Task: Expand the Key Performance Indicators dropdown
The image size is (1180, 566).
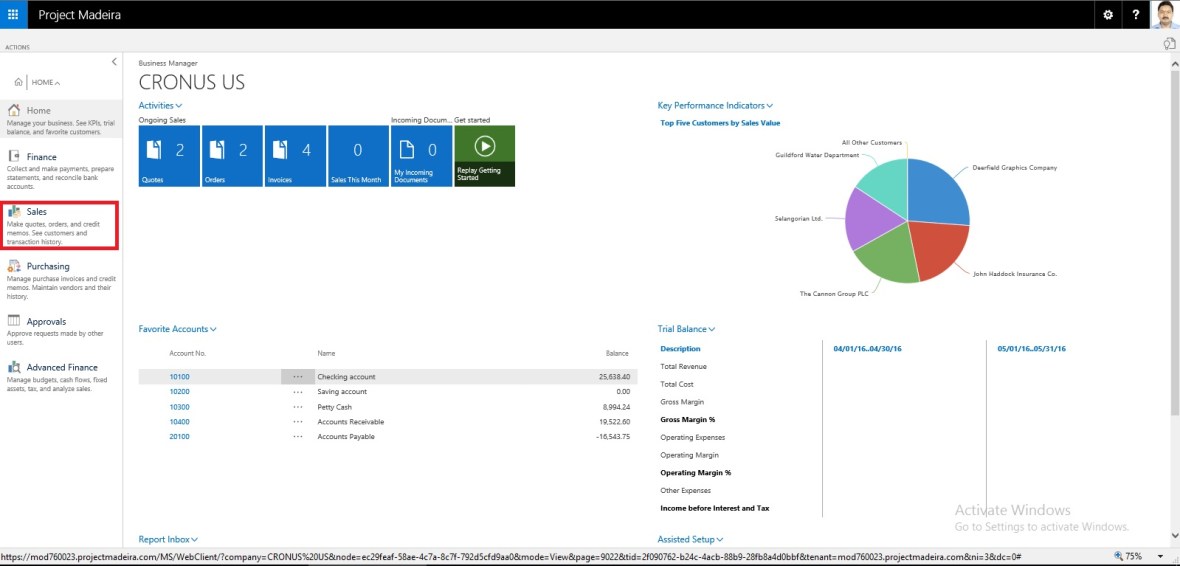Action: [715, 105]
